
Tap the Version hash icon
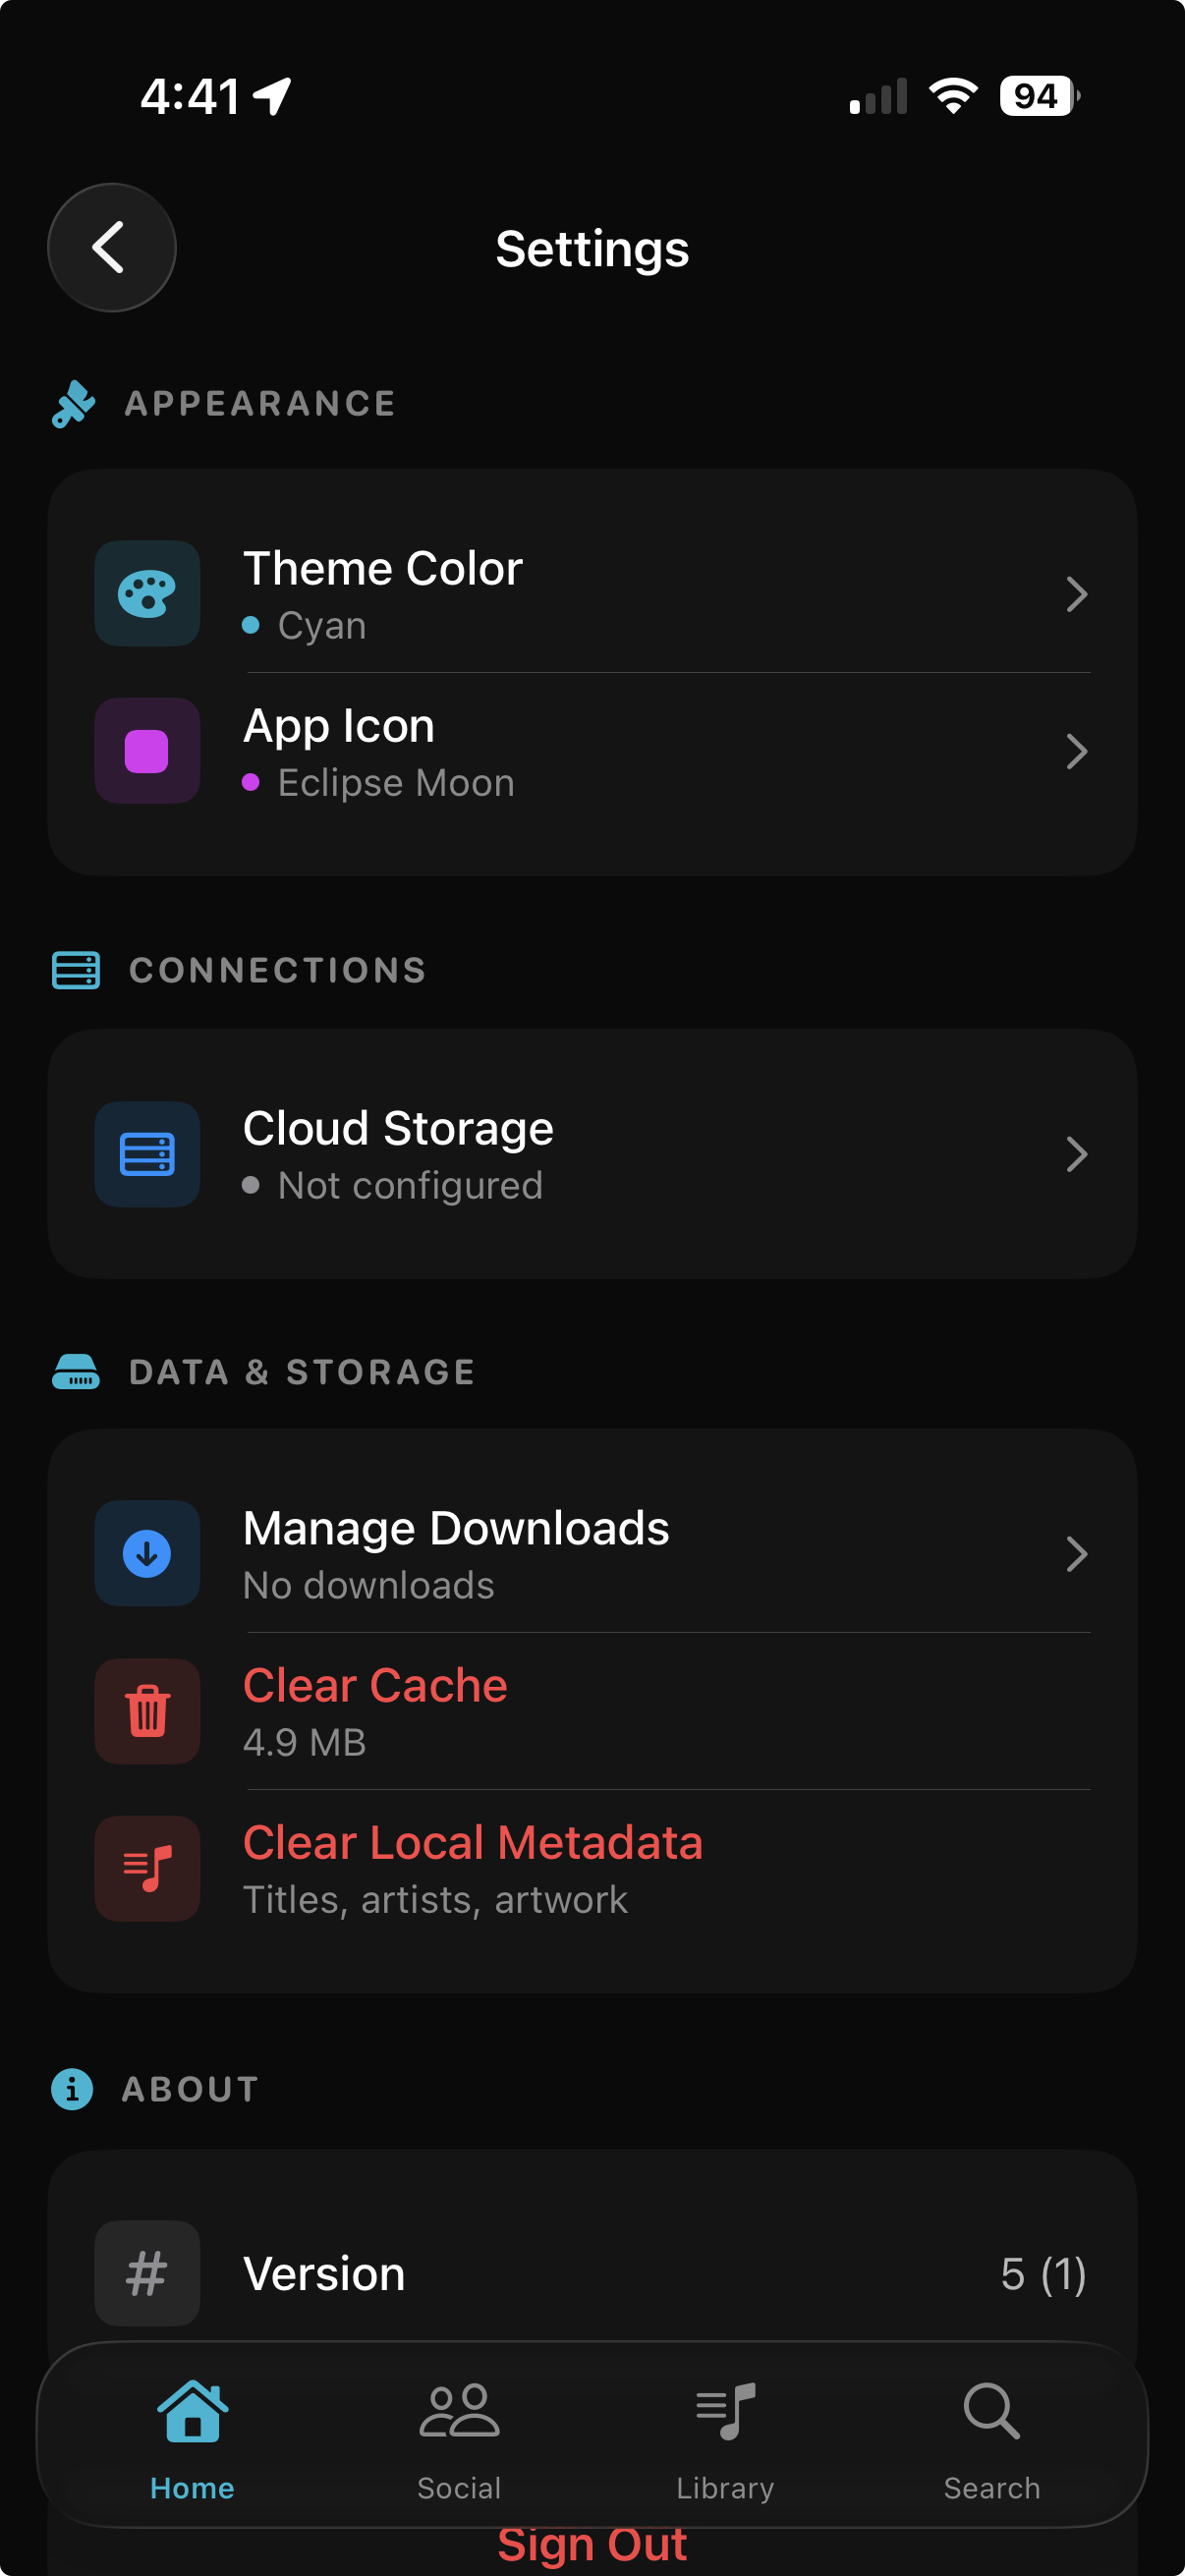[147, 2273]
